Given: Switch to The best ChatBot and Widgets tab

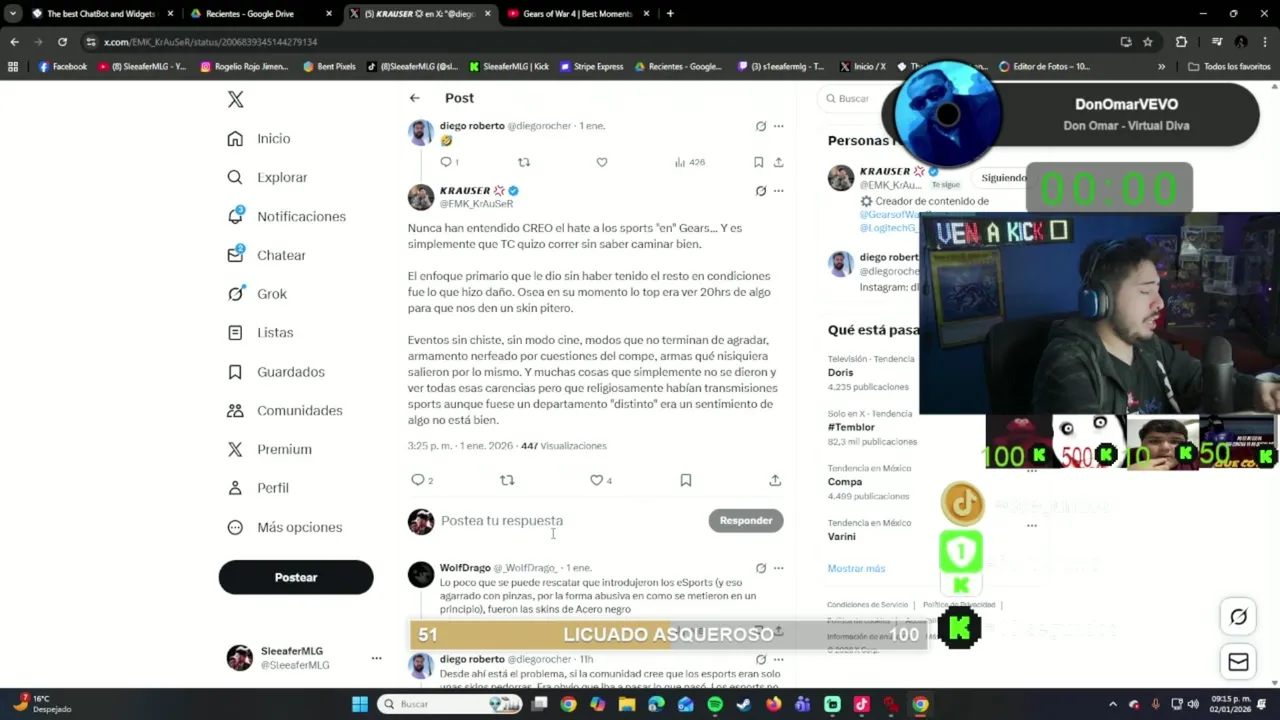Looking at the screenshot, I should click(103, 14).
